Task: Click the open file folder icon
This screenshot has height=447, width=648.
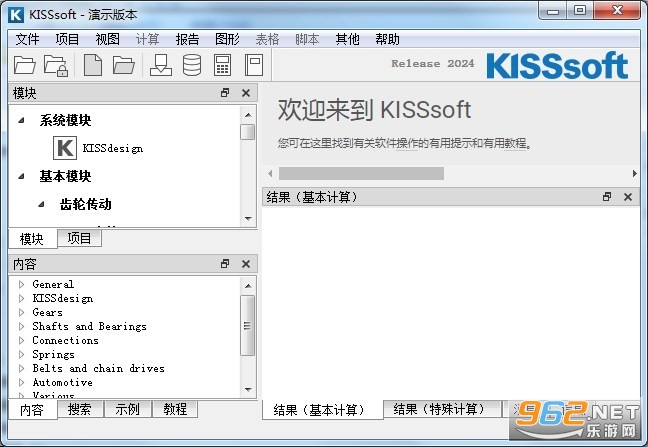Action: (x=124, y=65)
